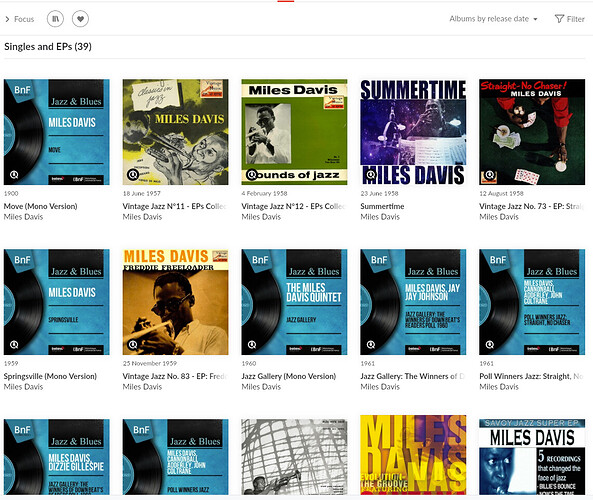Click the Vintage Jazz No. 83 title
593x500 pixels.
174,376
